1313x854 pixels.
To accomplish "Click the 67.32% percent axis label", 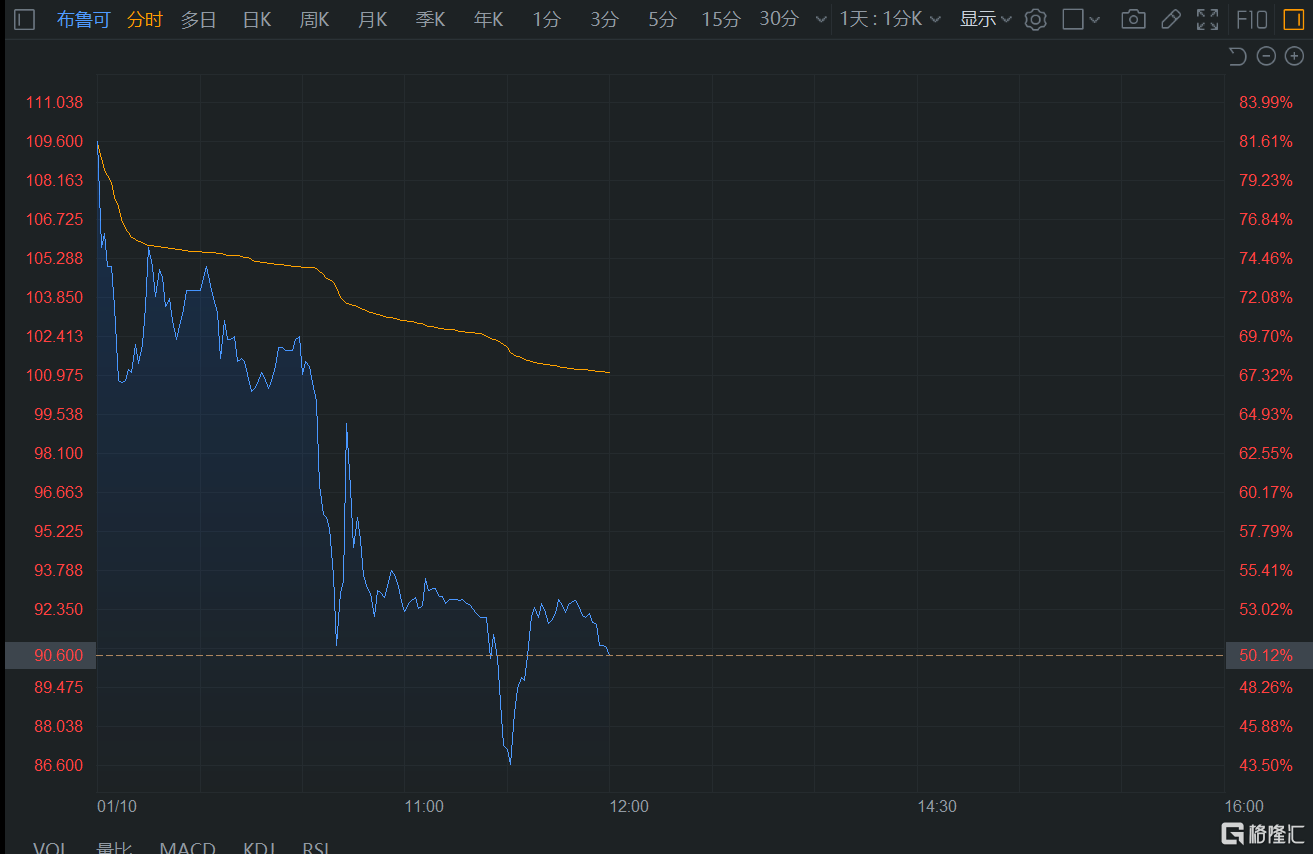I will [1266, 375].
